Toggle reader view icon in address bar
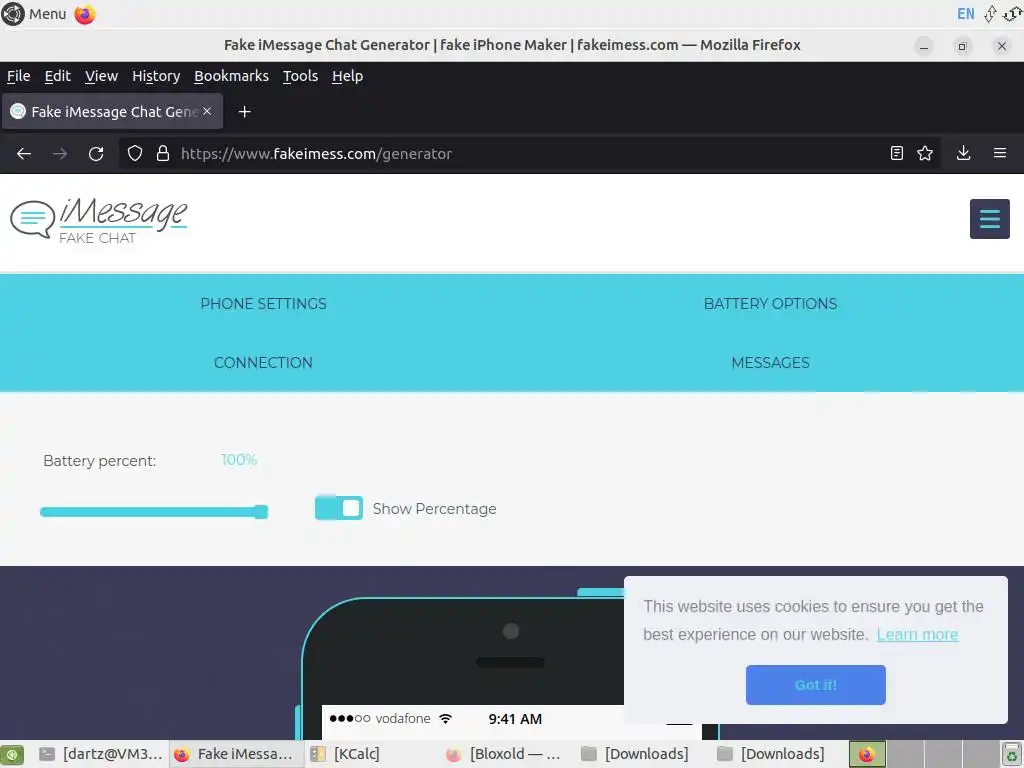 click(x=897, y=153)
